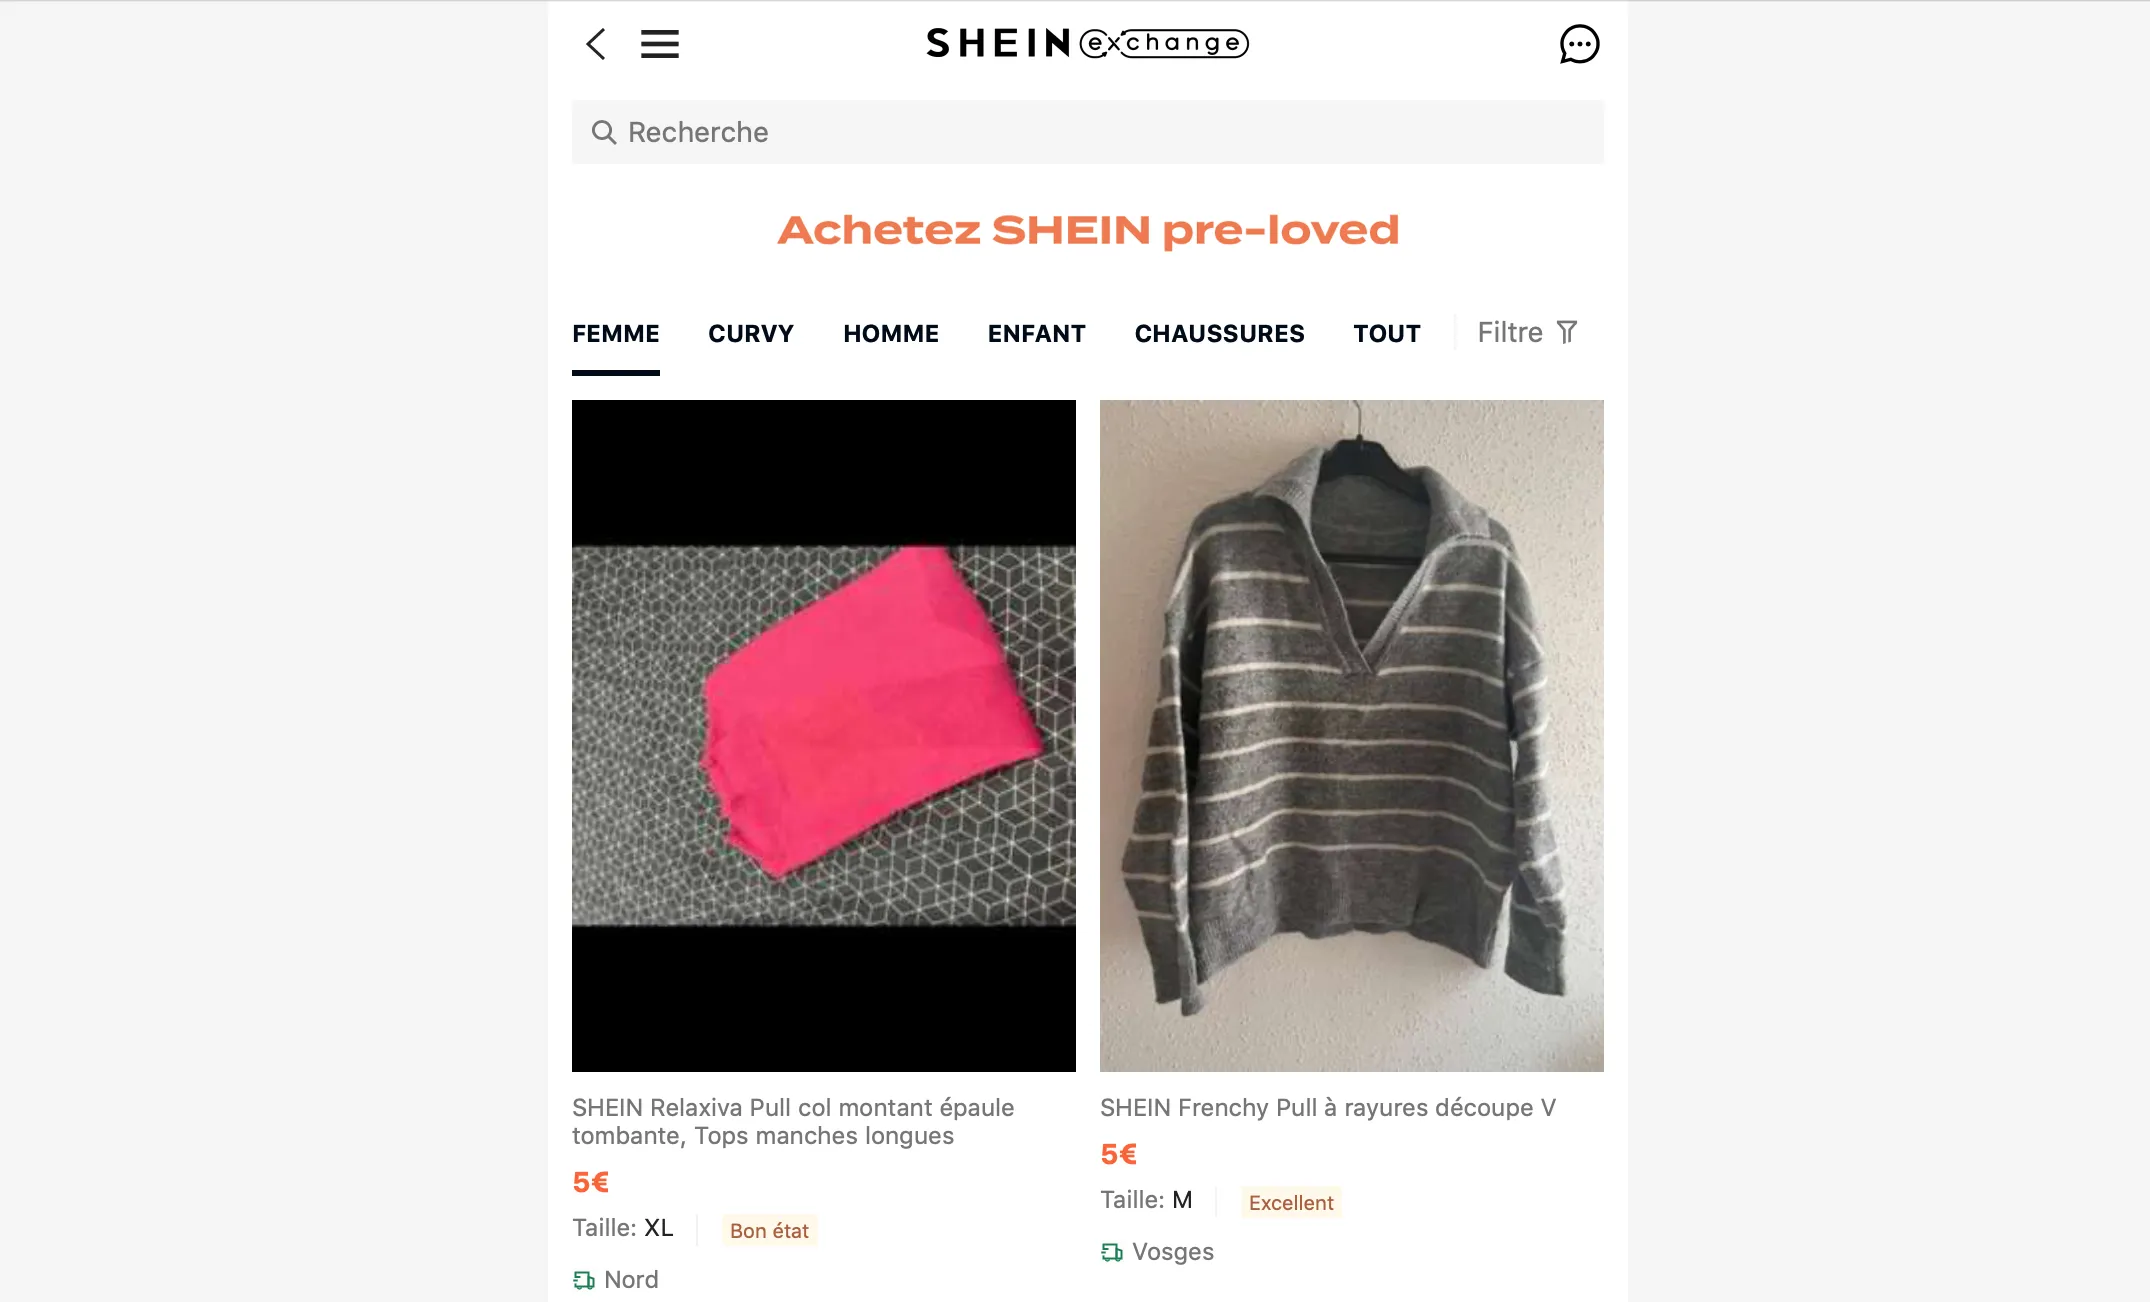Show the TOUT category tab

click(1387, 334)
